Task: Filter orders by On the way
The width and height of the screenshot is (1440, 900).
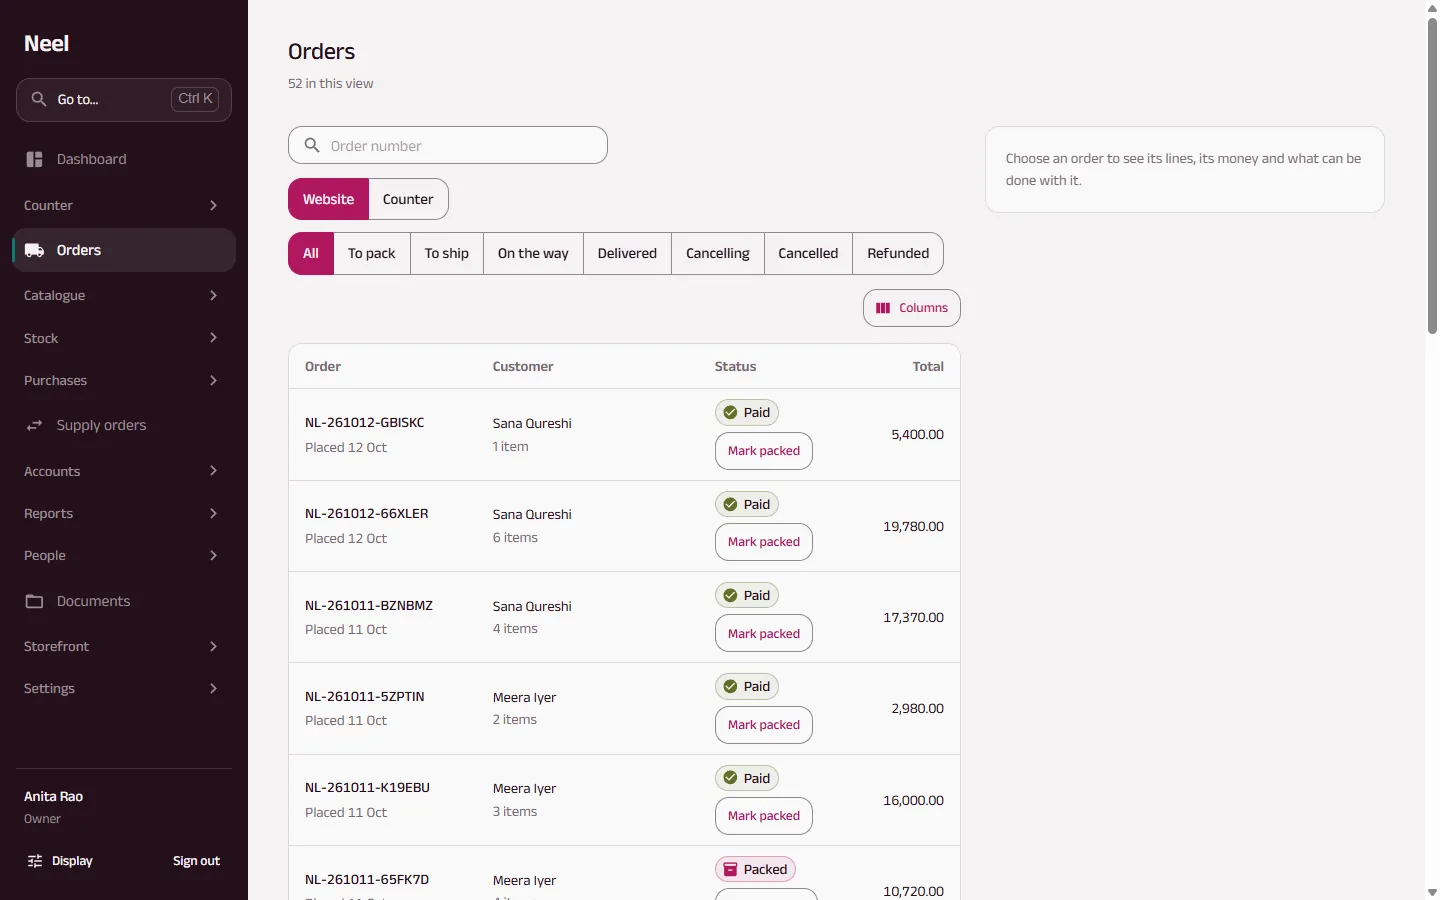Action: (533, 253)
